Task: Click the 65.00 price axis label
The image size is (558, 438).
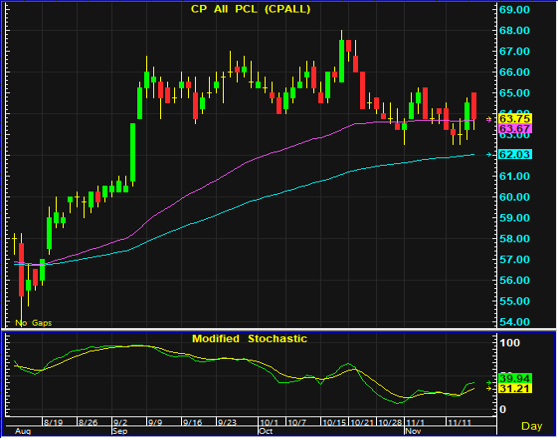Action: point(514,93)
